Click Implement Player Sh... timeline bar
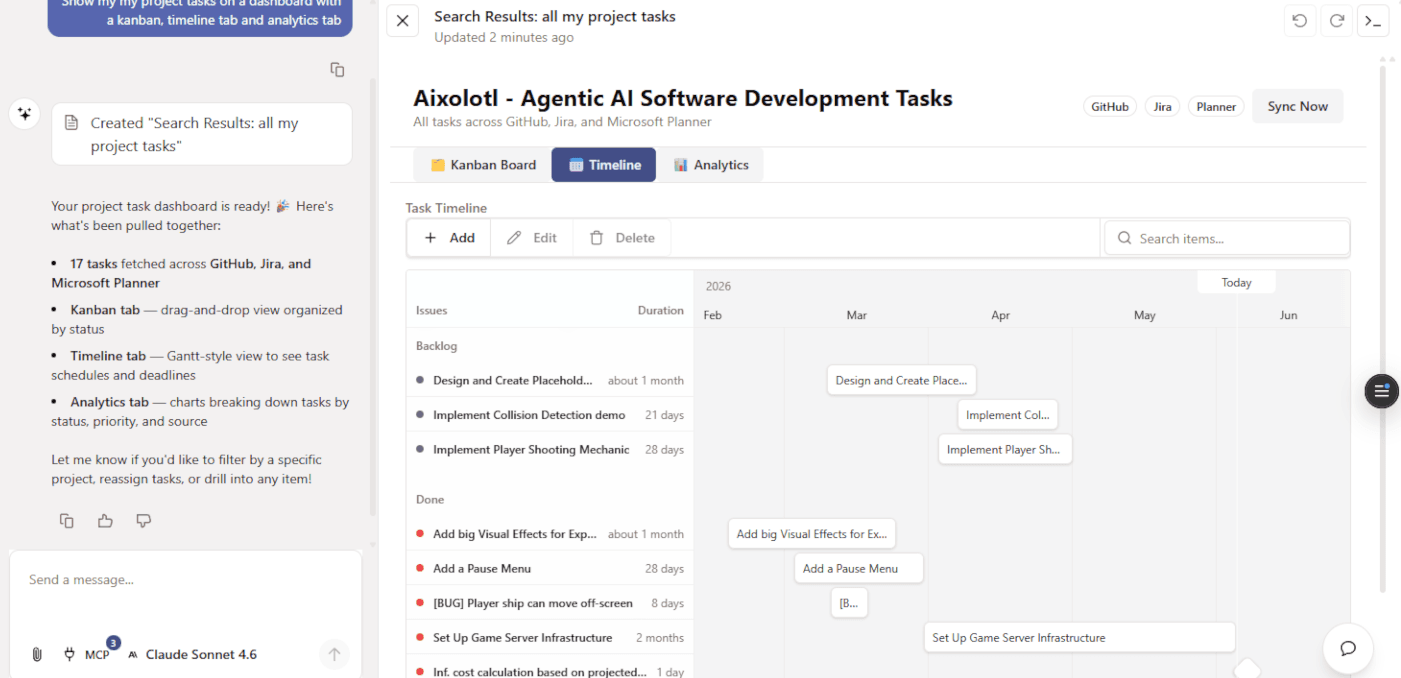The image size is (1401, 678). coord(1004,450)
